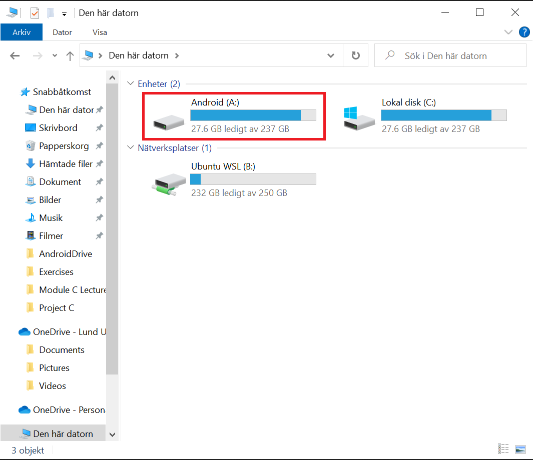Open the AndroidDrive folder in sidebar
Image resolution: width=533 pixels, height=460 pixels.
coord(59,254)
